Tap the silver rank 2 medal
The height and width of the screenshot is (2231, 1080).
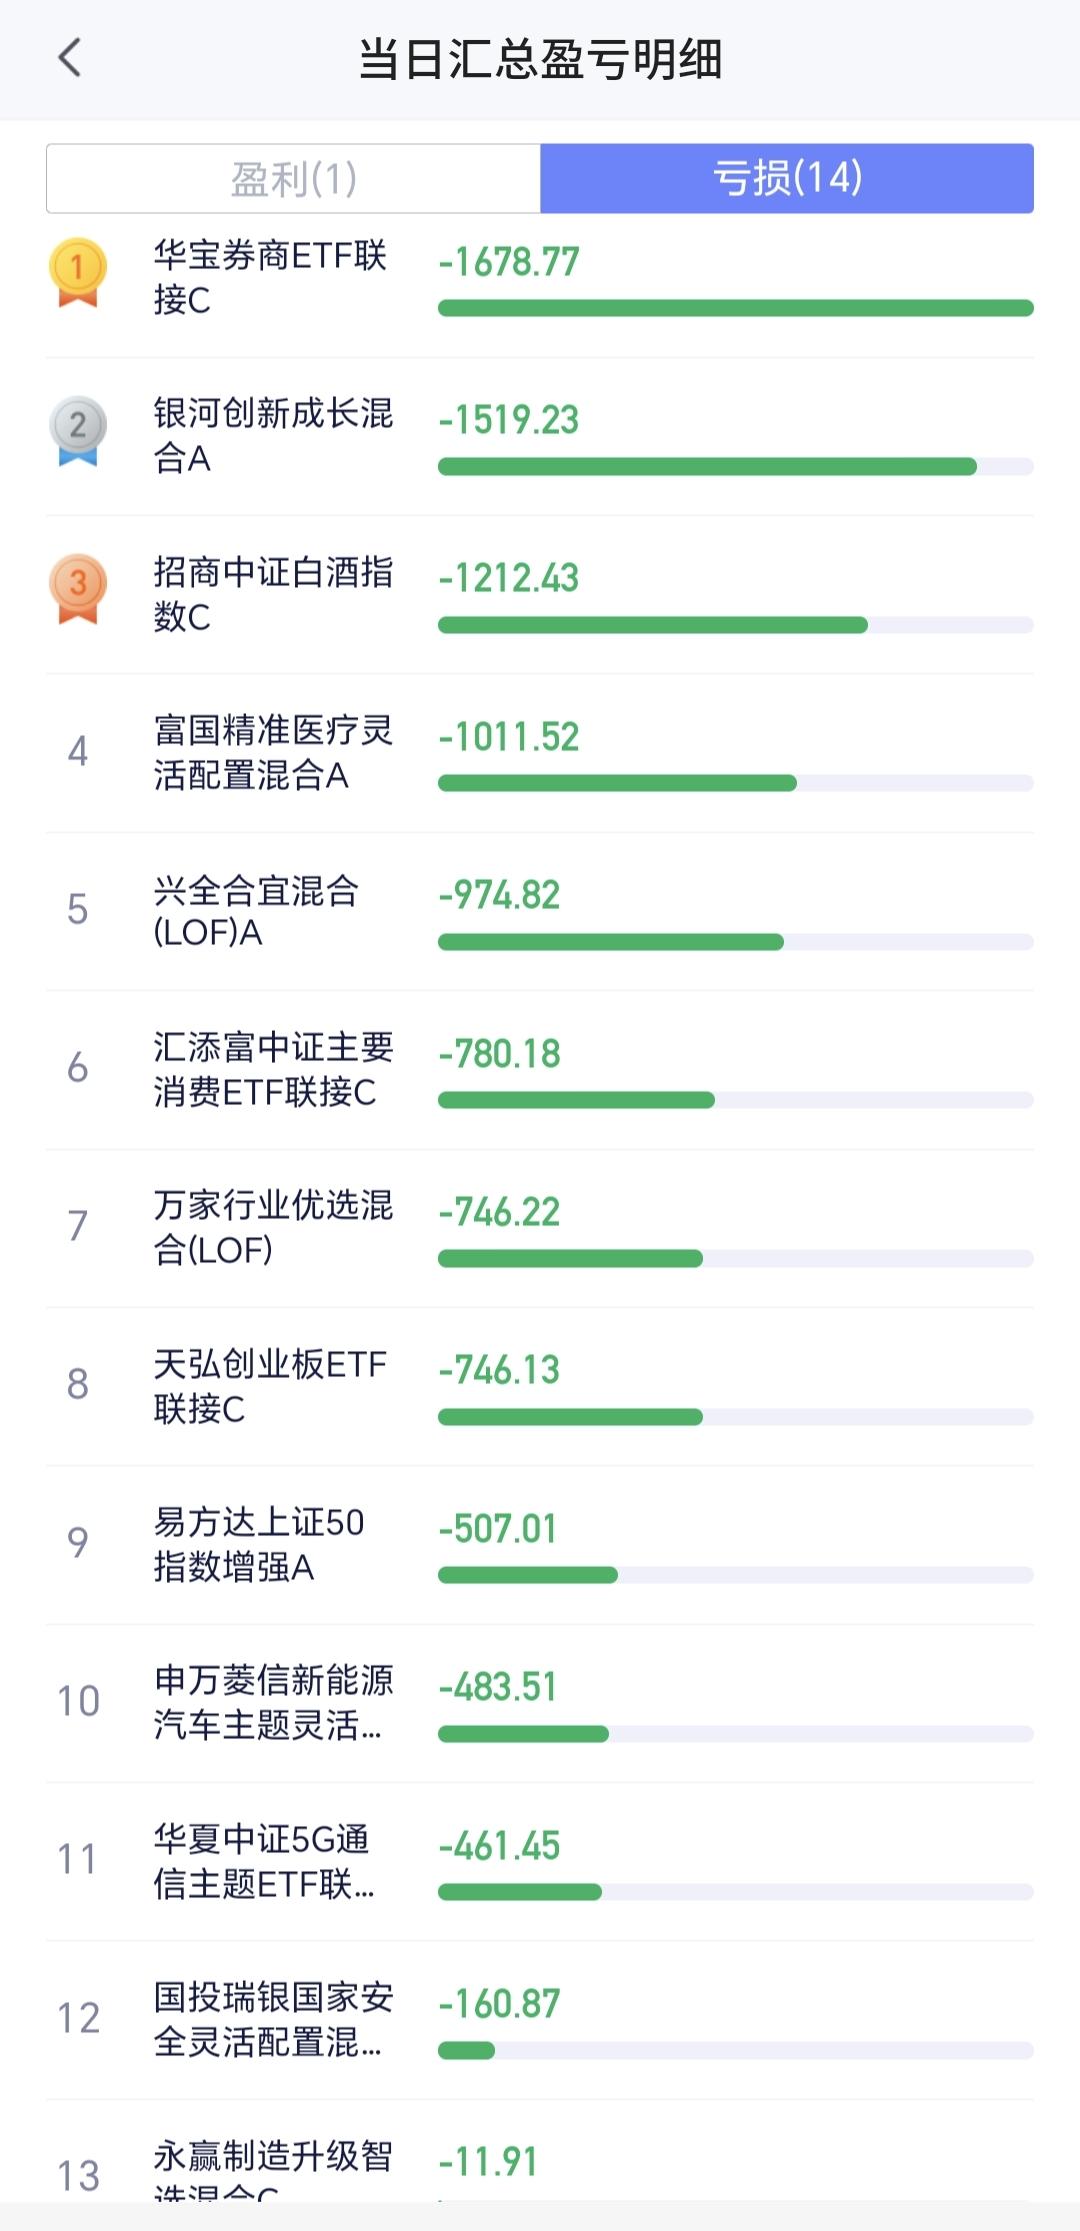[77, 430]
